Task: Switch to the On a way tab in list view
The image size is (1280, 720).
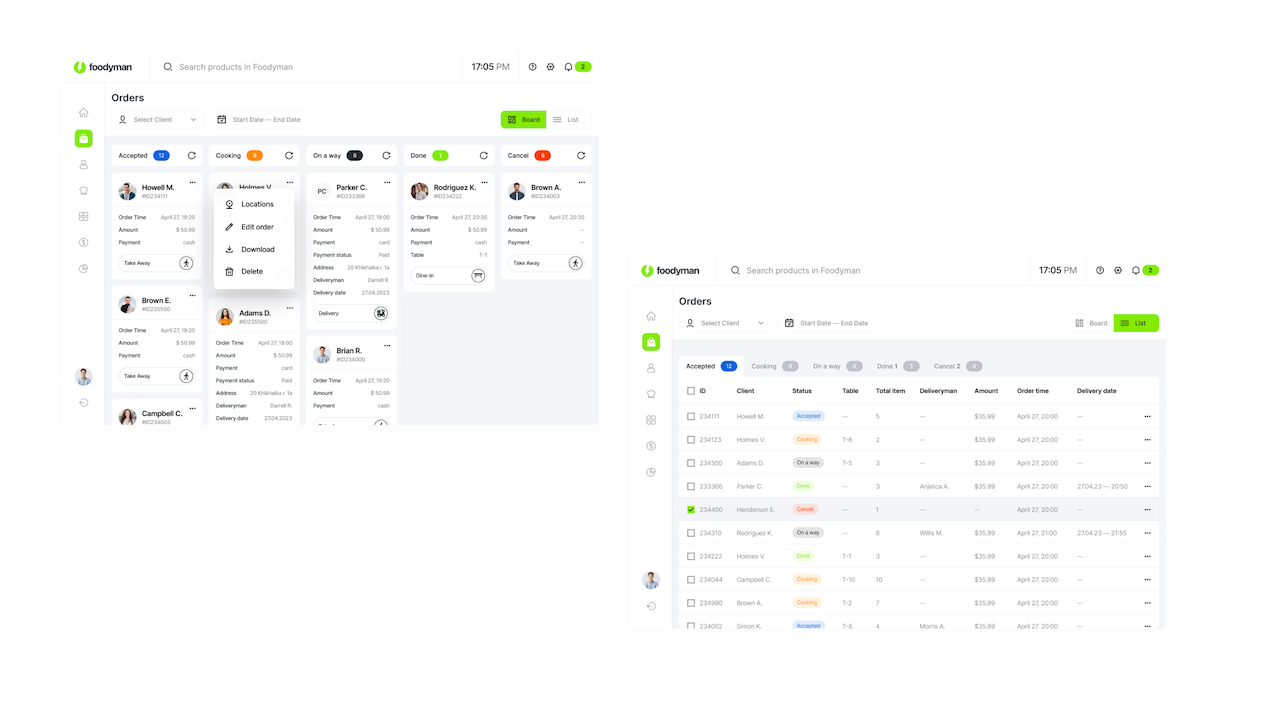Action: click(837, 366)
